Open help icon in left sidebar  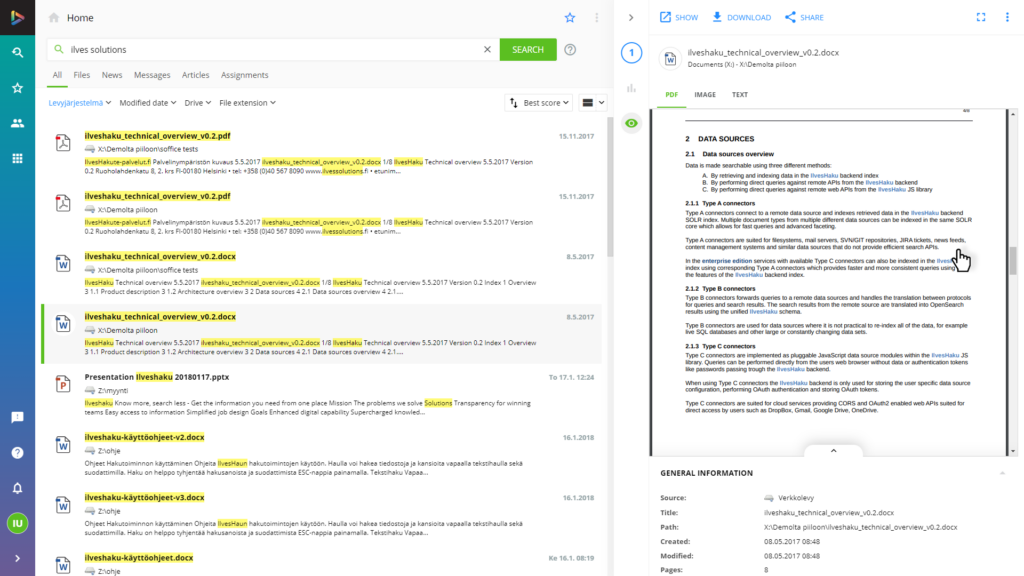click(18, 453)
